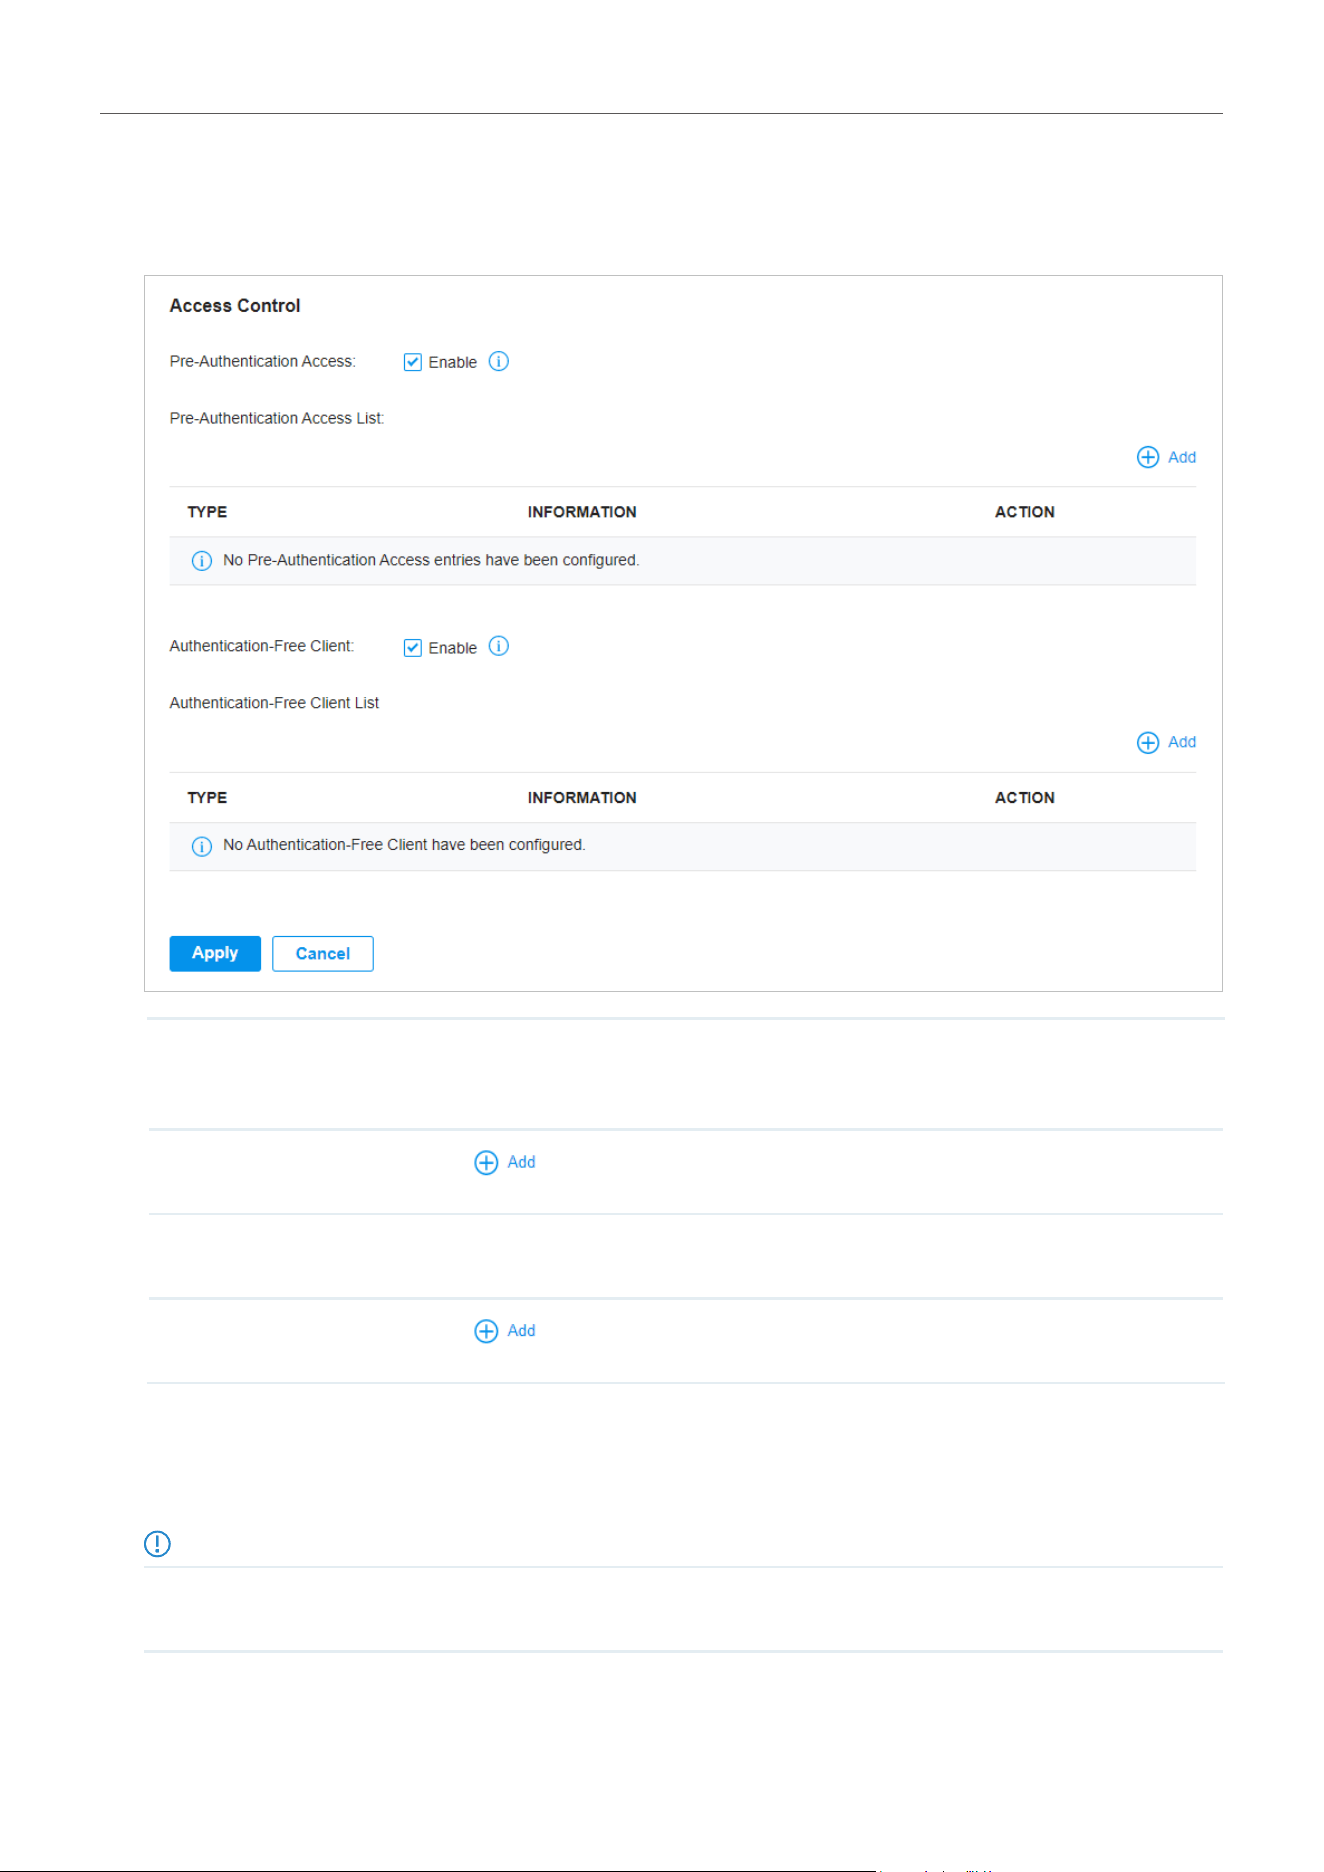Click 'Access Control' heading
The image size is (1324, 1872).
235,306
